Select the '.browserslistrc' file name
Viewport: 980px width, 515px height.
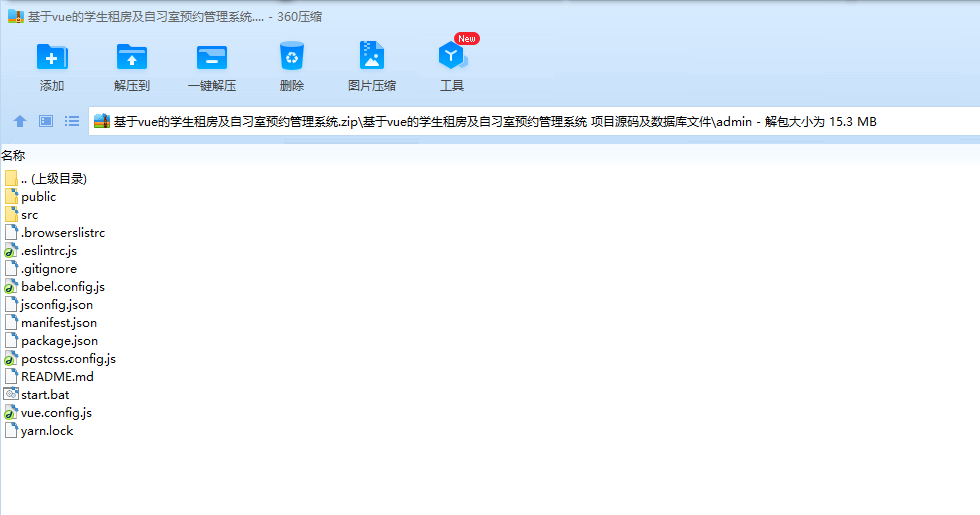coord(63,232)
